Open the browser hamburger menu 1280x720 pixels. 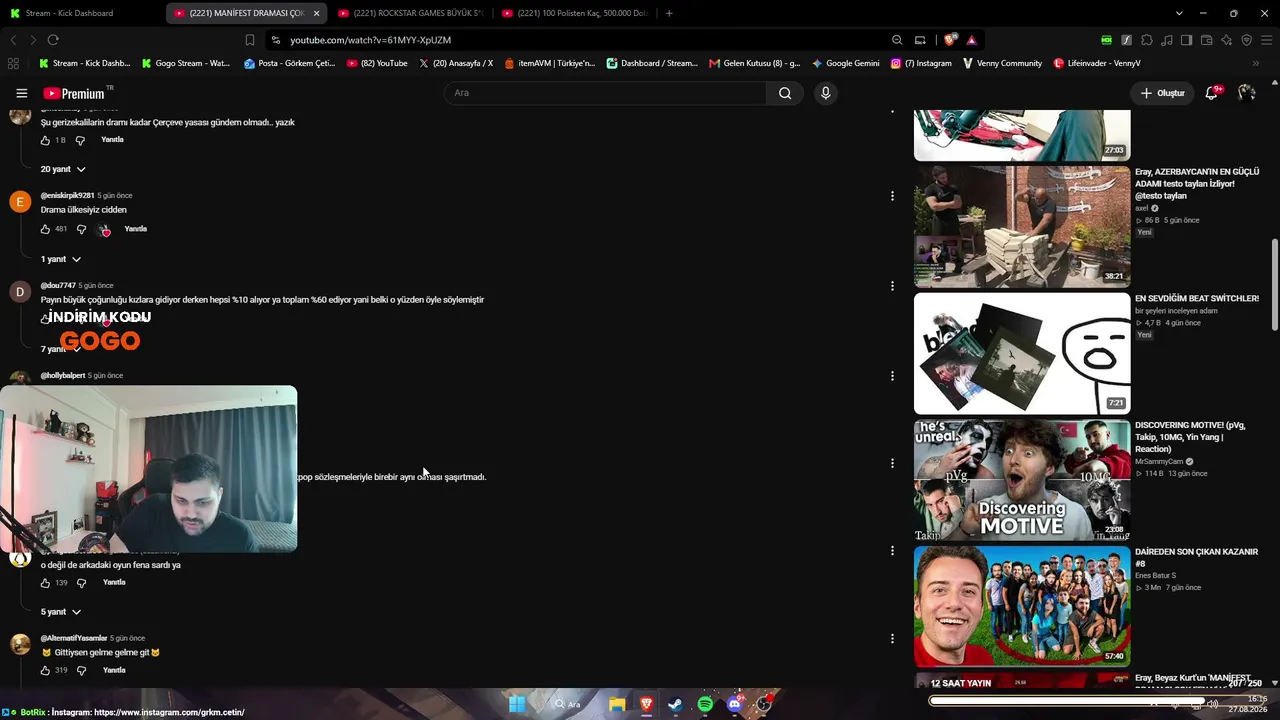point(1266,40)
